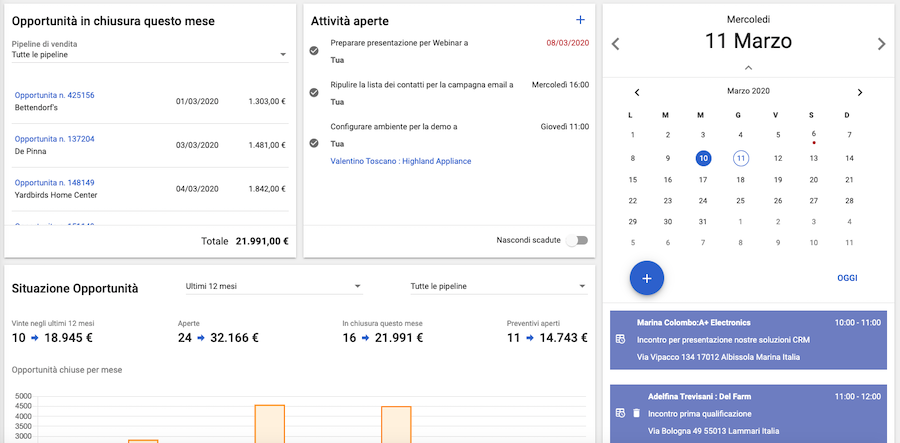This screenshot has height=443, width=900.
Task: Open the Marina Colombo:A+ Electronics event title
Action: [x=693, y=322]
